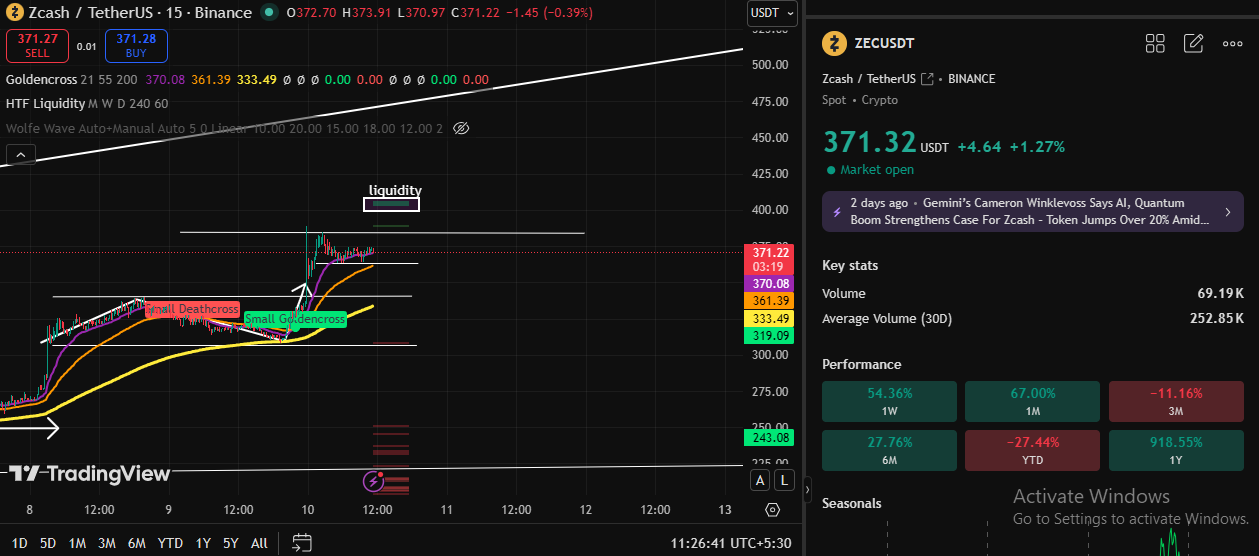1259x556 pixels.
Task: Click the Performance section heading
Action: [x=861, y=364]
